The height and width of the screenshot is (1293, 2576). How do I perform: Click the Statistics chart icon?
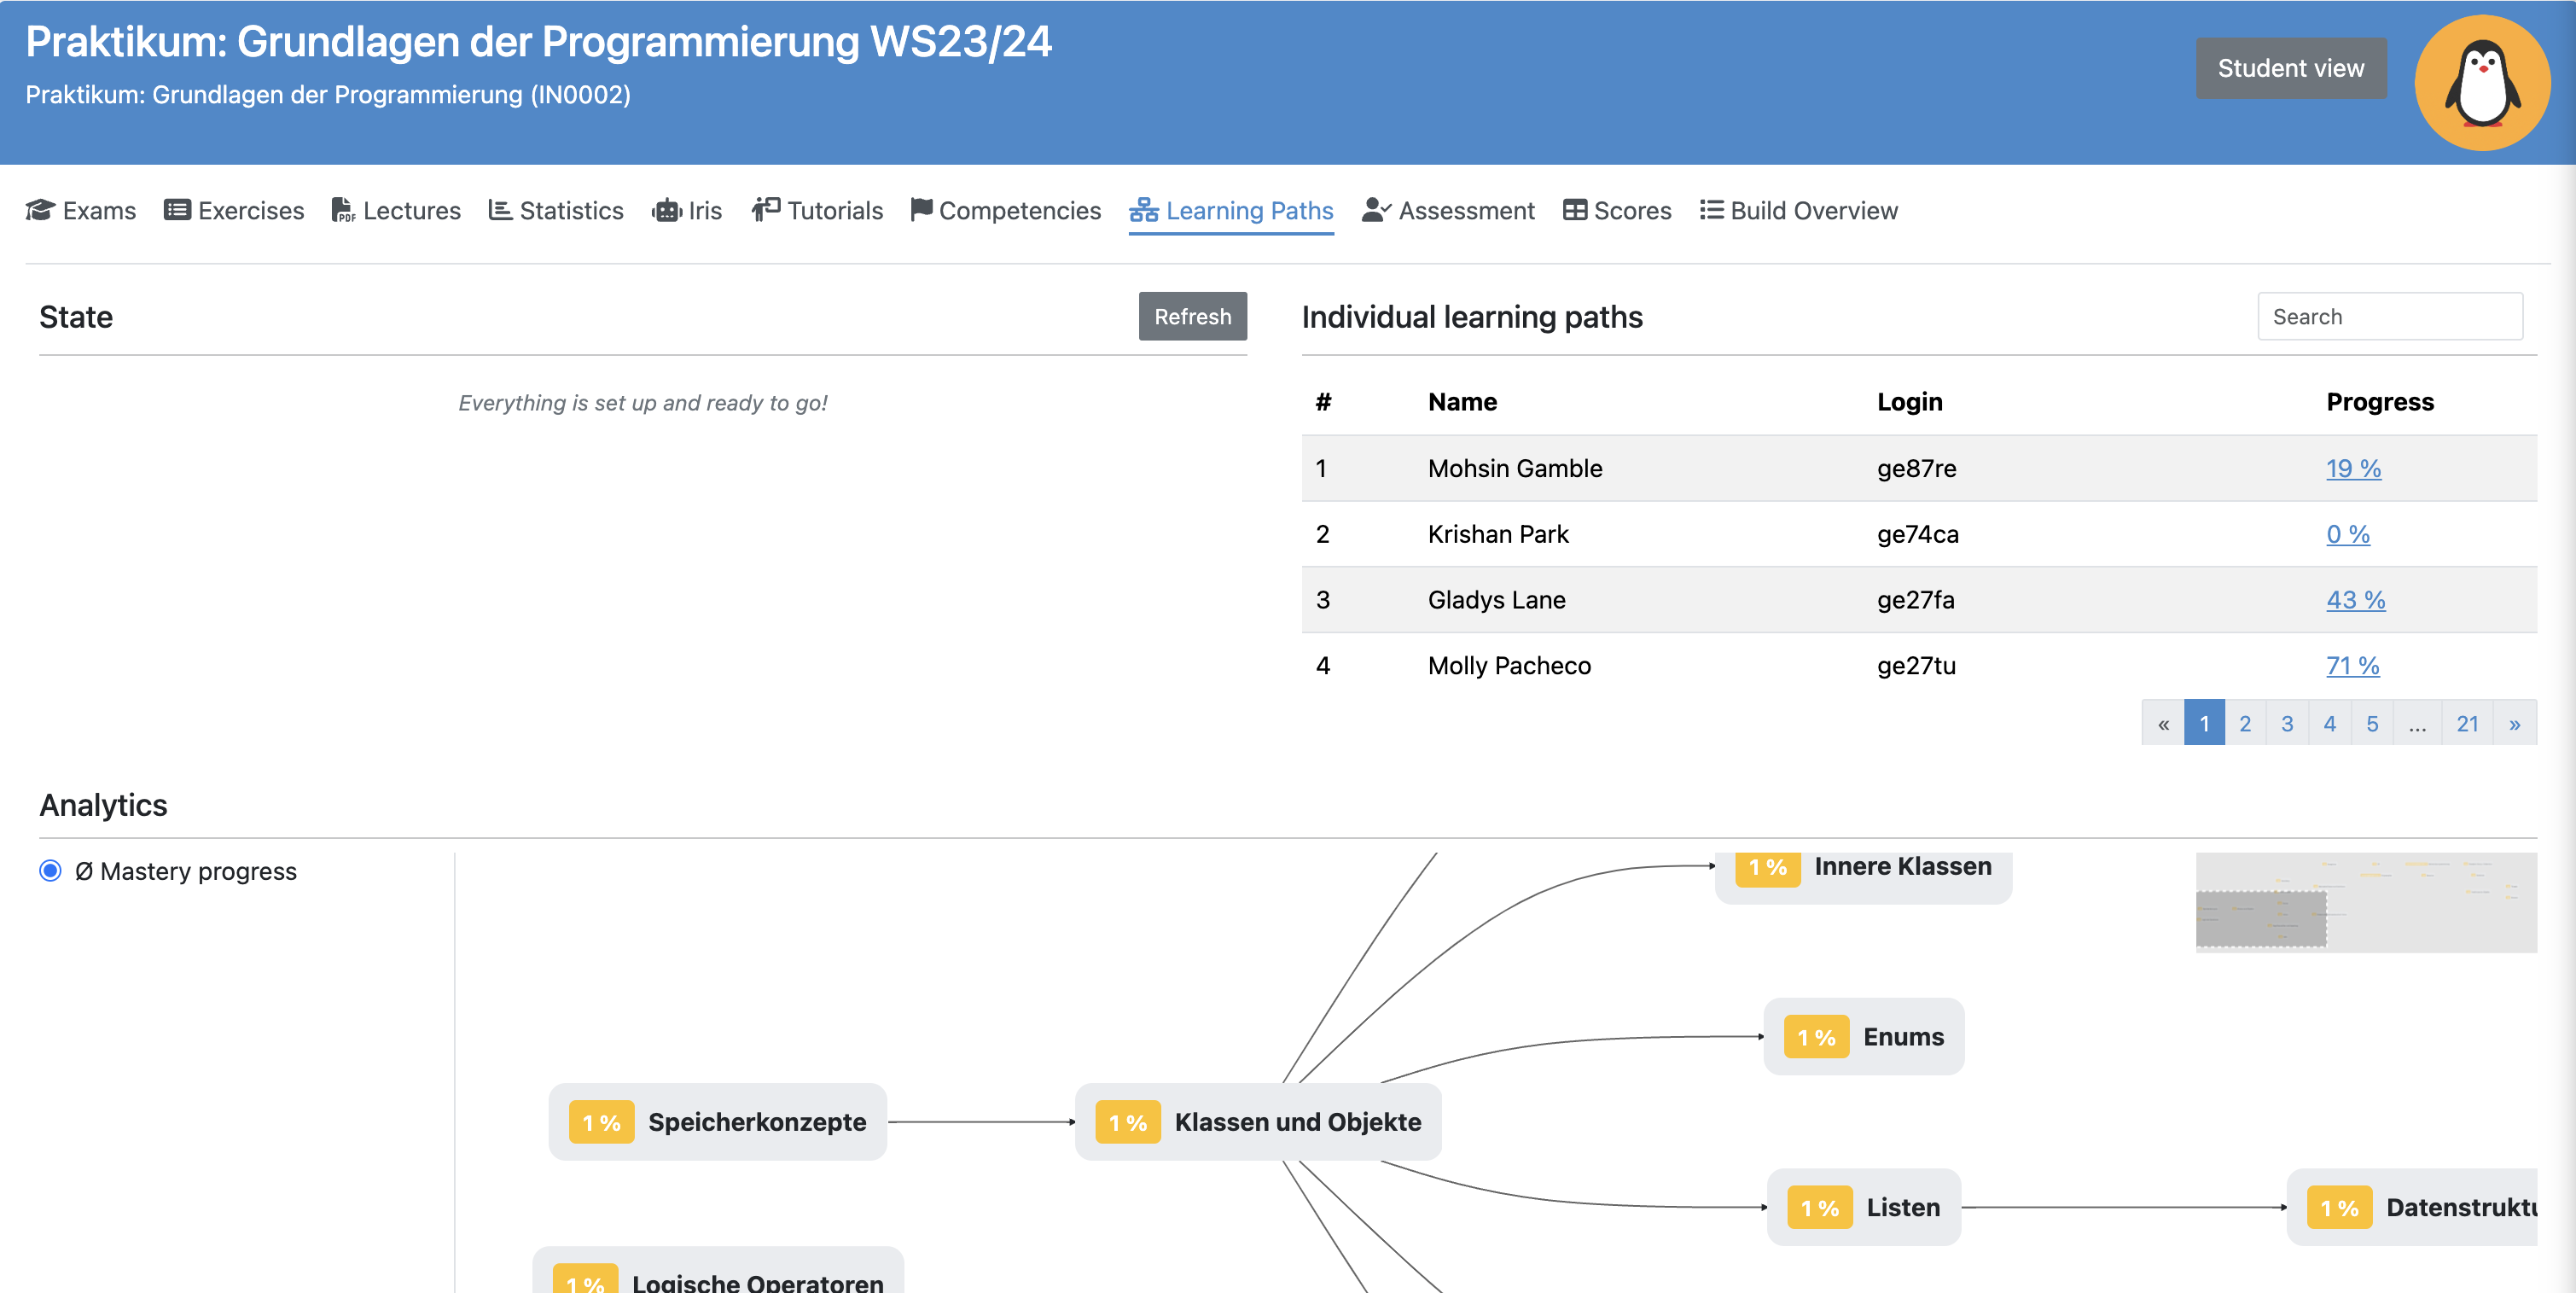coord(500,210)
